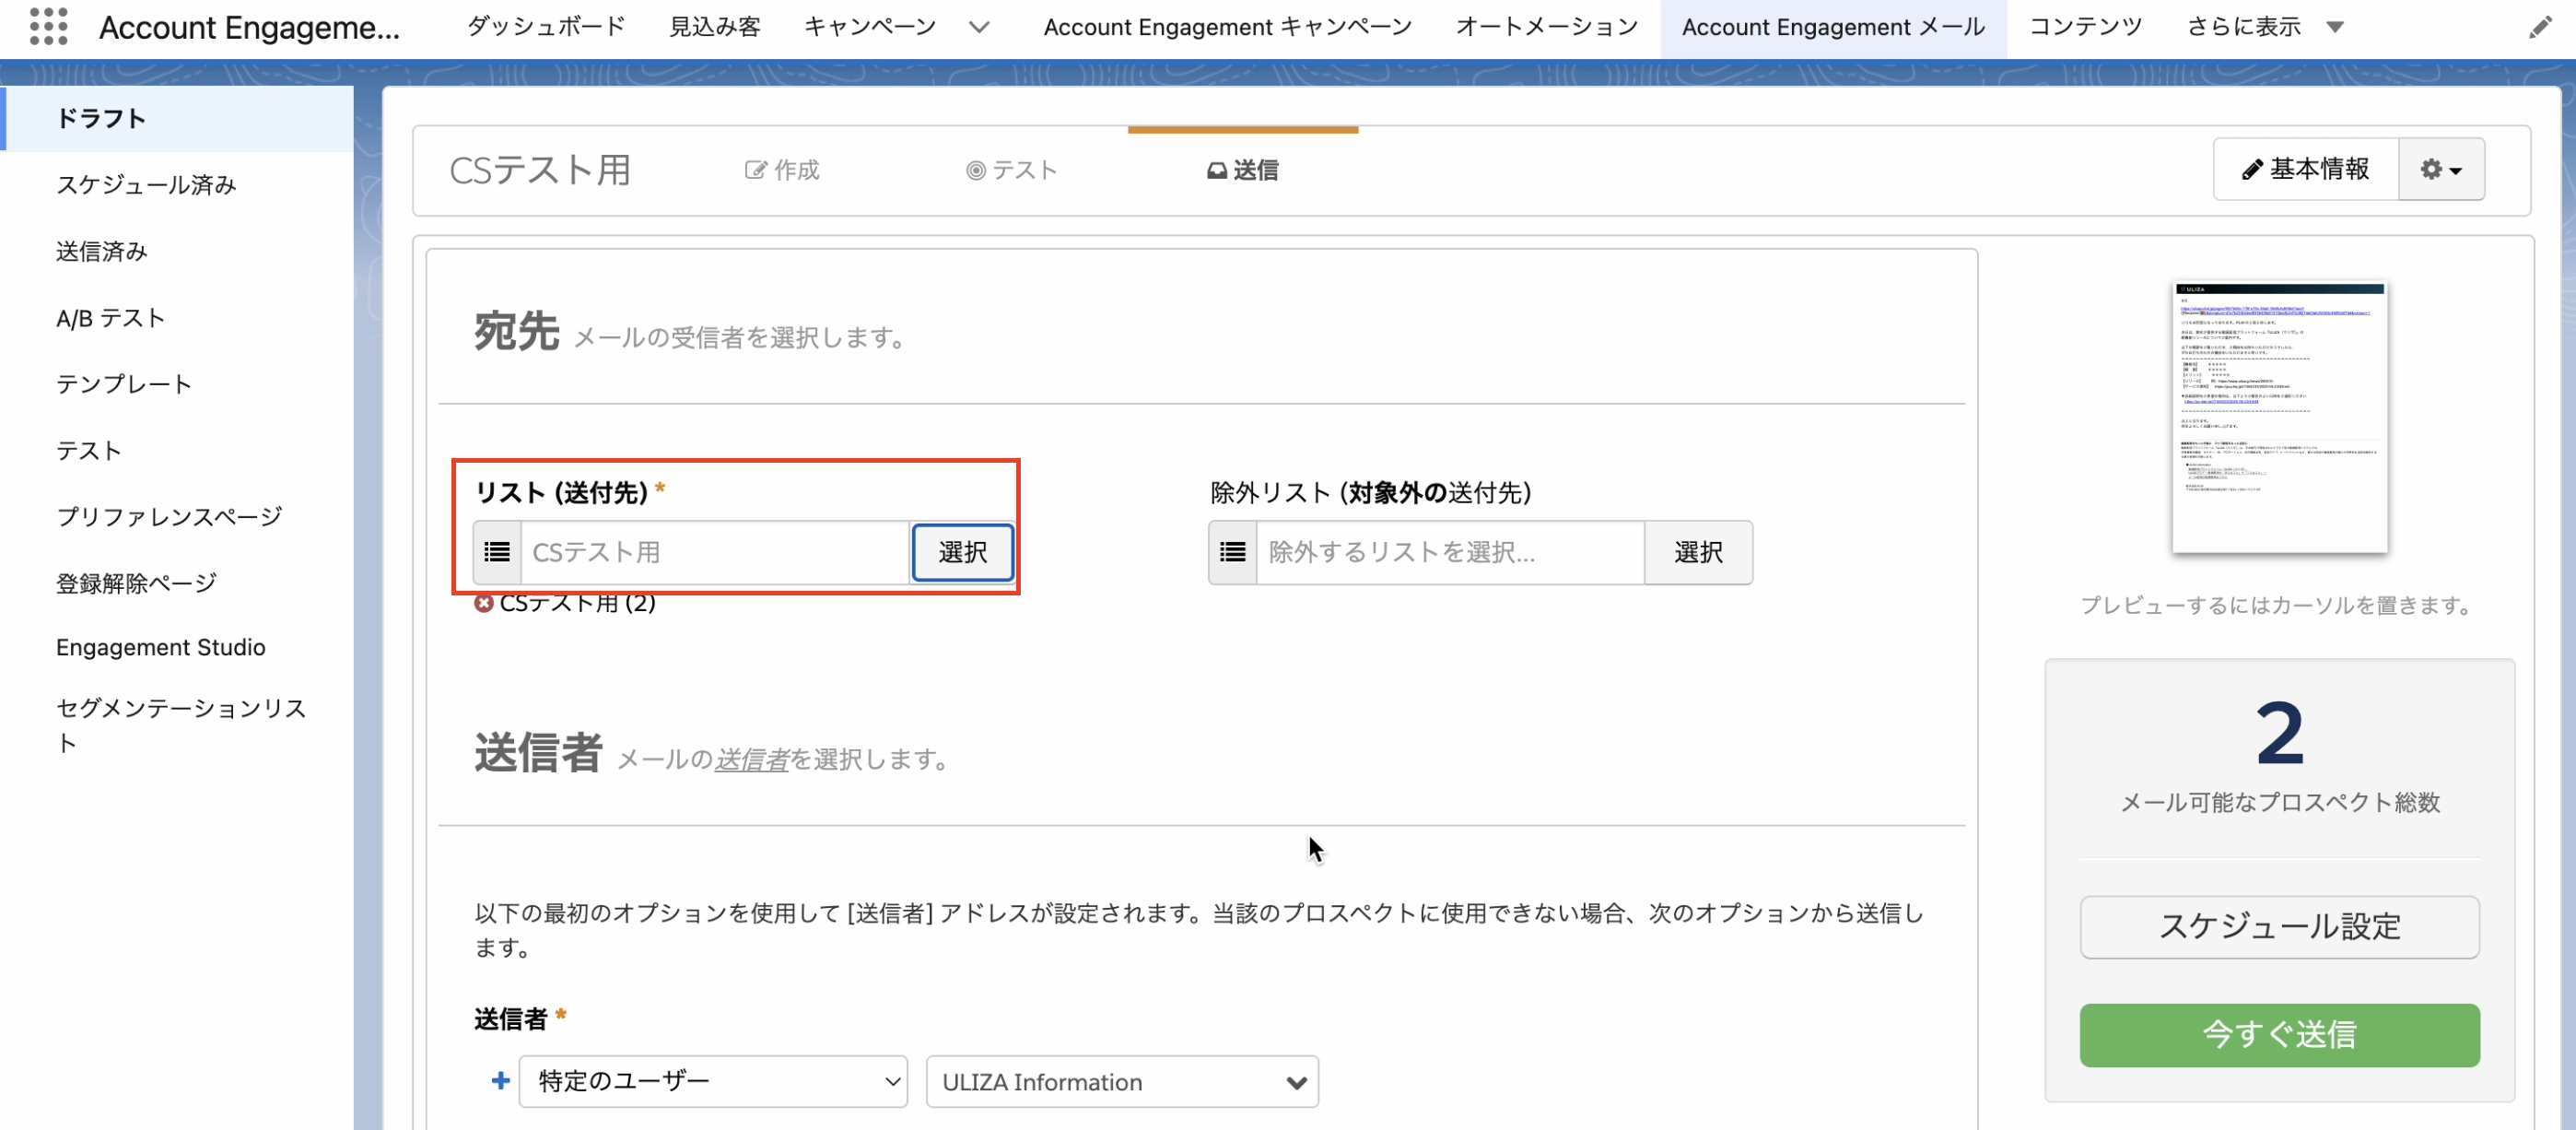Click the 除外するリストを選択 input field
Image resolution: width=2576 pixels, height=1130 pixels.
1450,552
